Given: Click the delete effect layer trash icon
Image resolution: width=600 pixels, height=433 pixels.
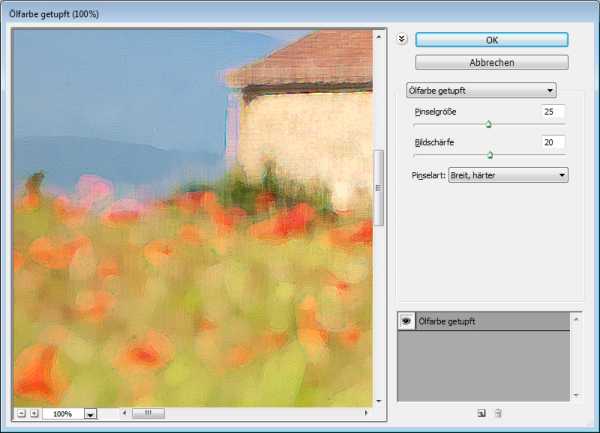Looking at the screenshot, I should coord(498,413).
